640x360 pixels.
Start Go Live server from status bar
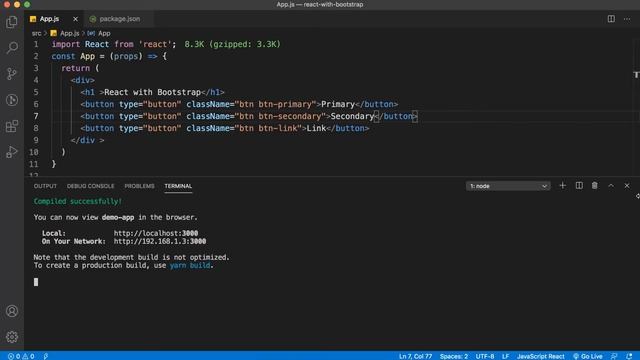(588, 356)
